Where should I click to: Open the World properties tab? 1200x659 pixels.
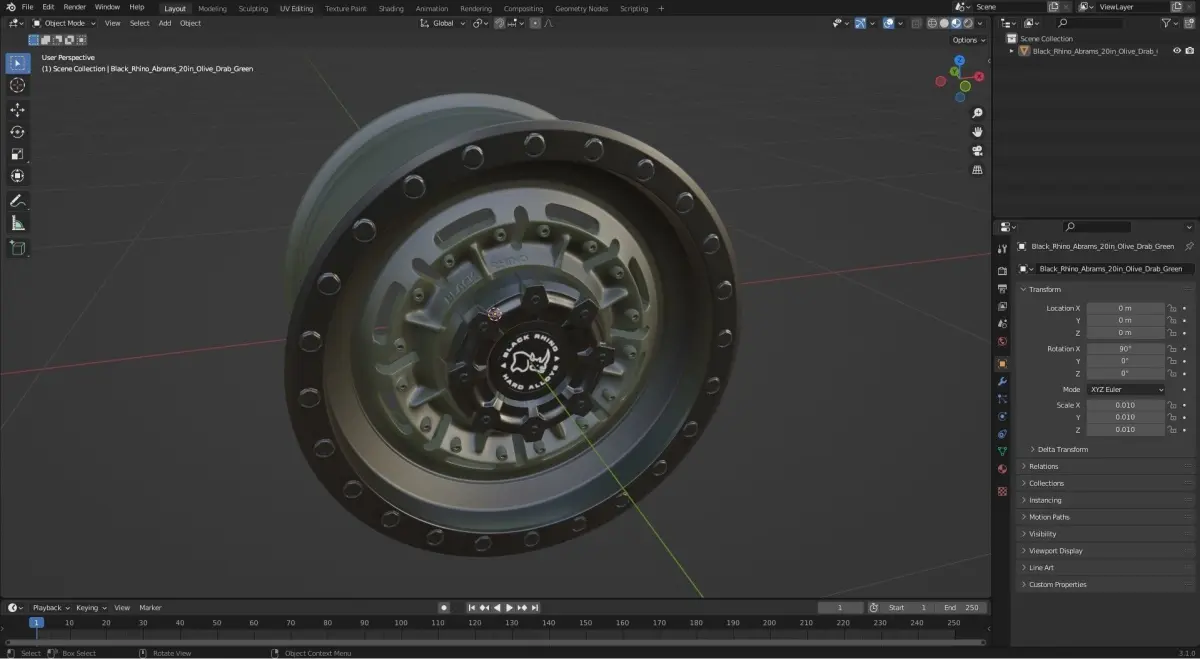click(x=1002, y=341)
